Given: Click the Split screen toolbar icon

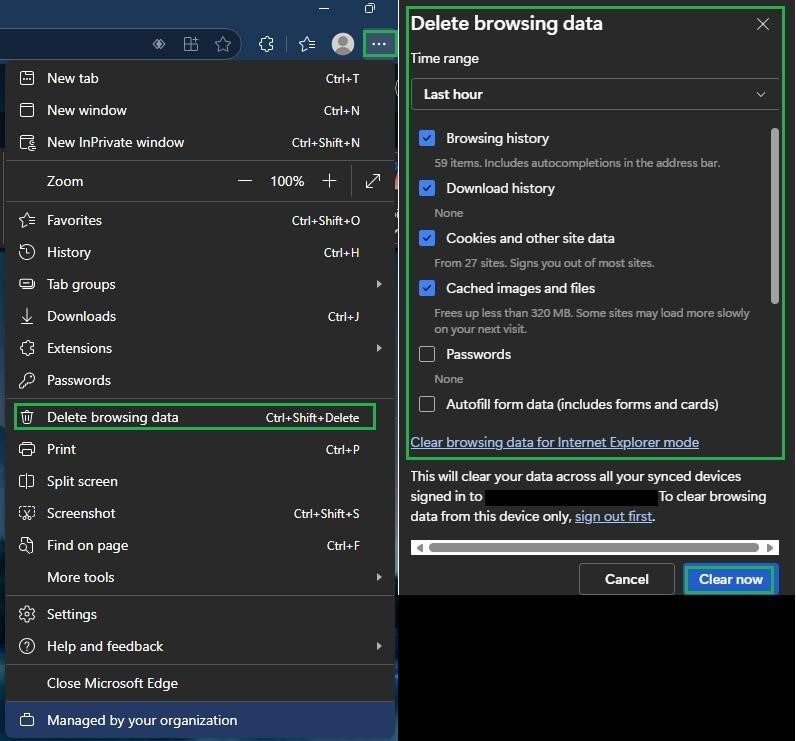Looking at the screenshot, I should [x=190, y=44].
